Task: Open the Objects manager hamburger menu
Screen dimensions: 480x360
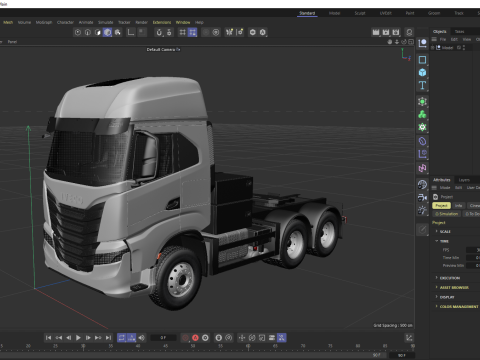Action: pyautogui.click(x=434, y=39)
